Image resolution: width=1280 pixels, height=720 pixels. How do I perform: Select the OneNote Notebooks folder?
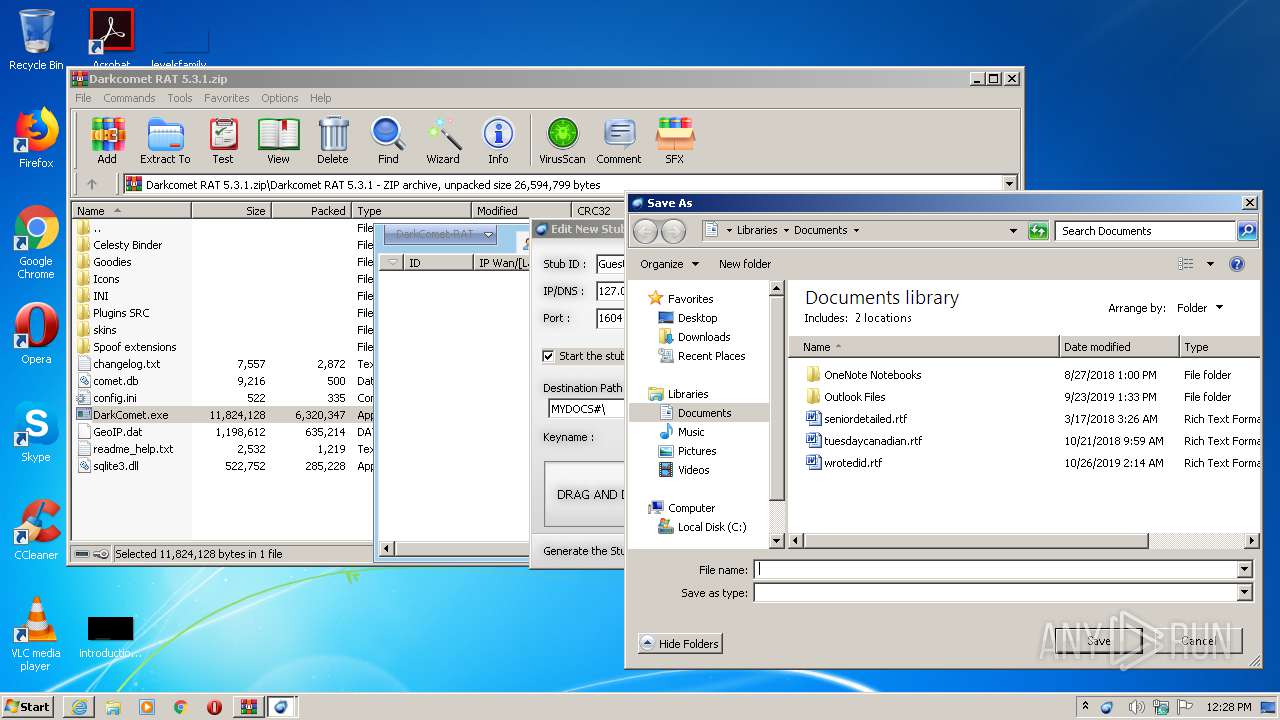click(x=872, y=375)
